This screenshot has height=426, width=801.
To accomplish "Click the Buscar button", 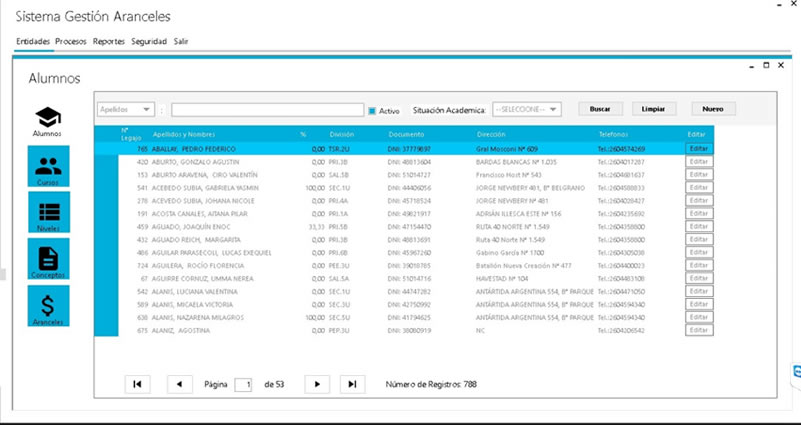I will pos(601,109).
